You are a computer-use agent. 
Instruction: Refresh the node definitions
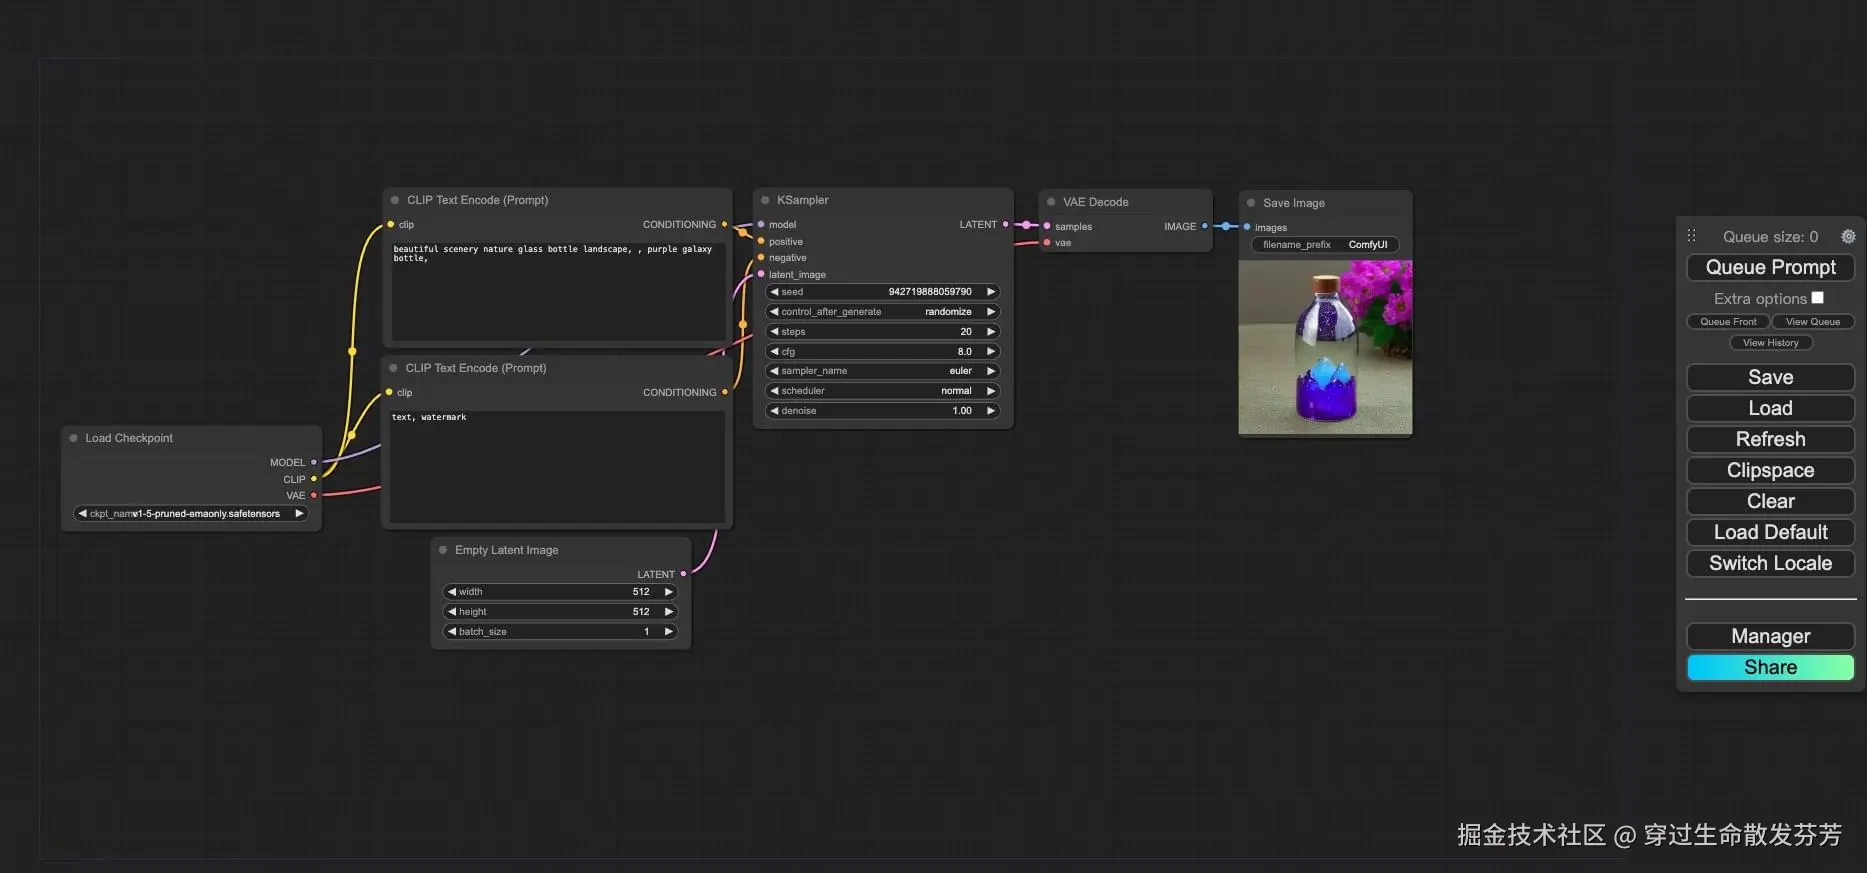point(1770,439)
